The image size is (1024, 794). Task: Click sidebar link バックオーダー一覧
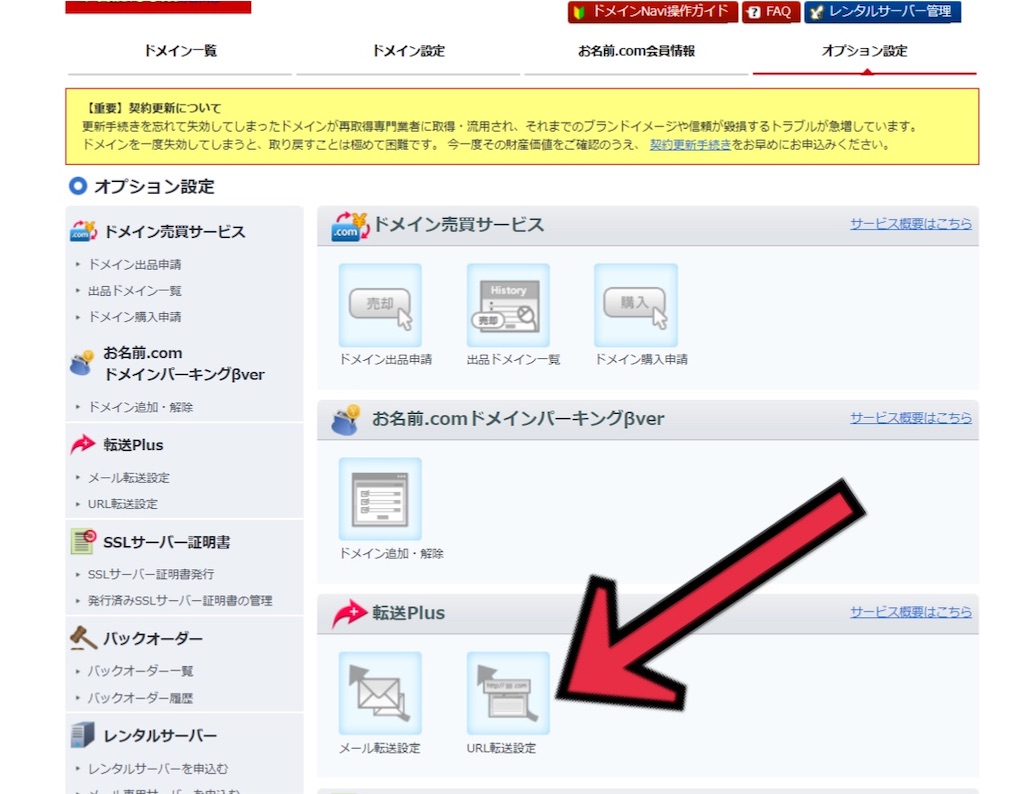(140, 671)
